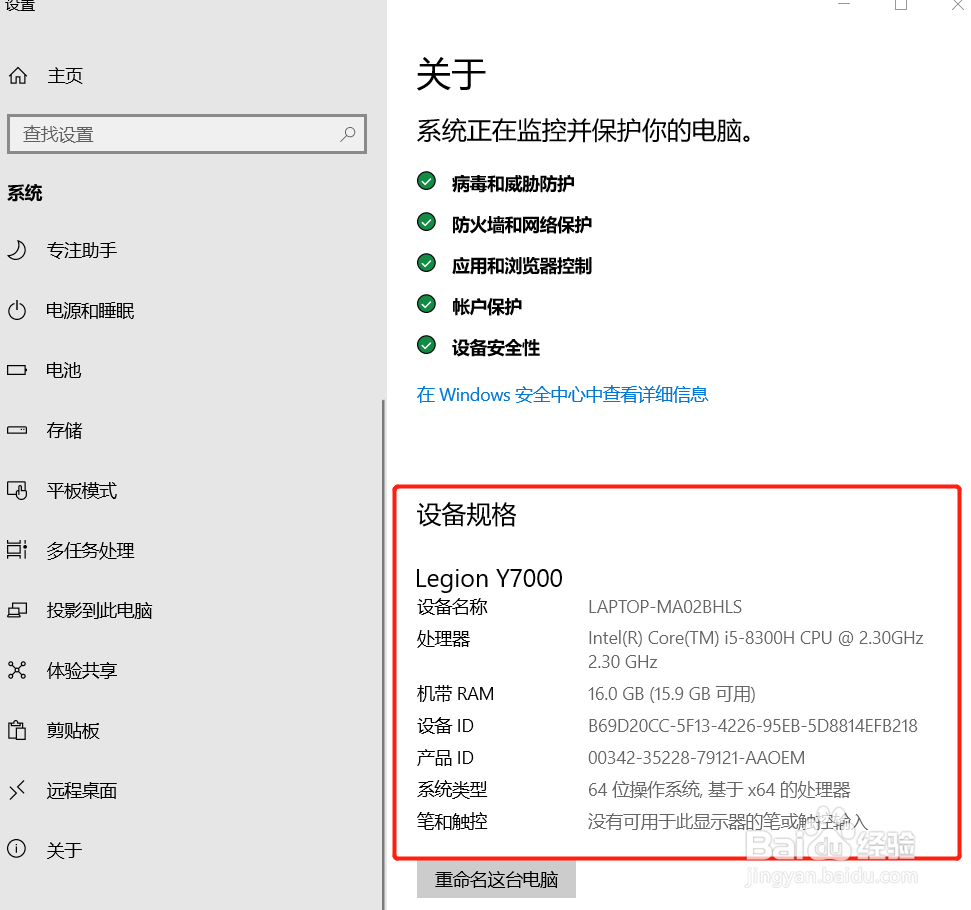The width and height of the screenshot is (971, 910).
Task: Click the multitasking icon
Action: [17, 550]
